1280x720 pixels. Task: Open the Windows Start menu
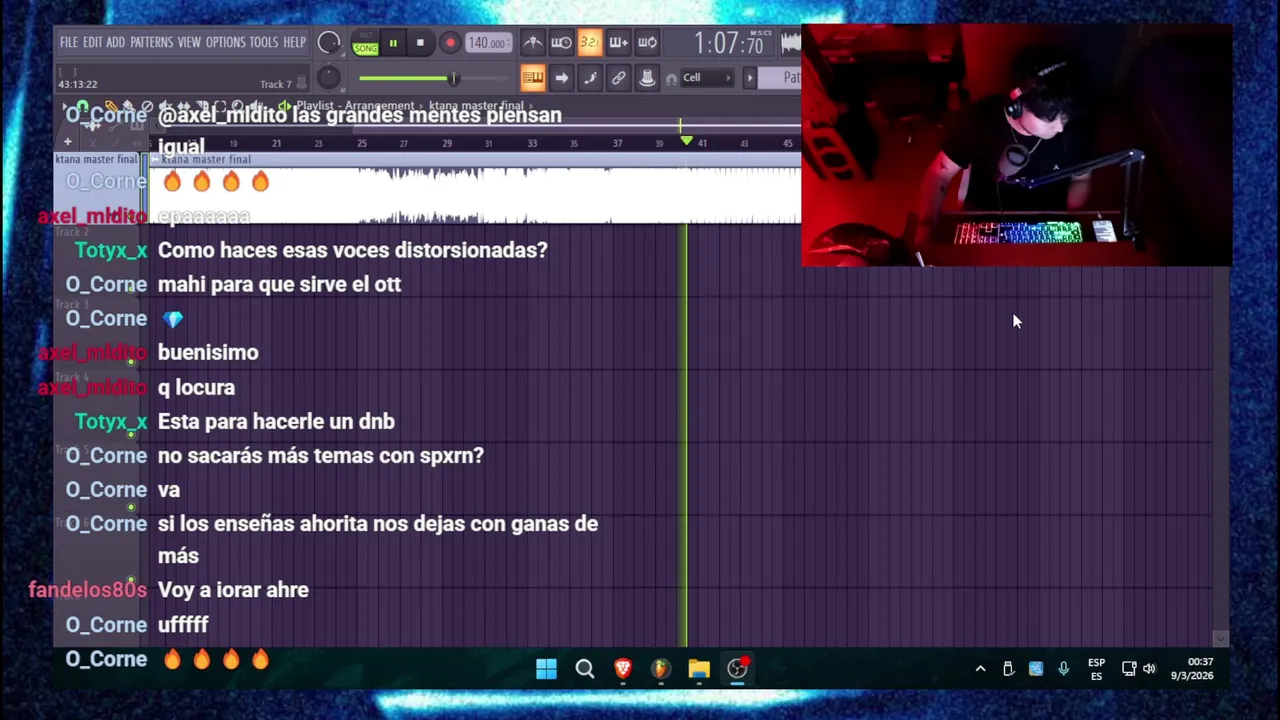click(546, 669)
